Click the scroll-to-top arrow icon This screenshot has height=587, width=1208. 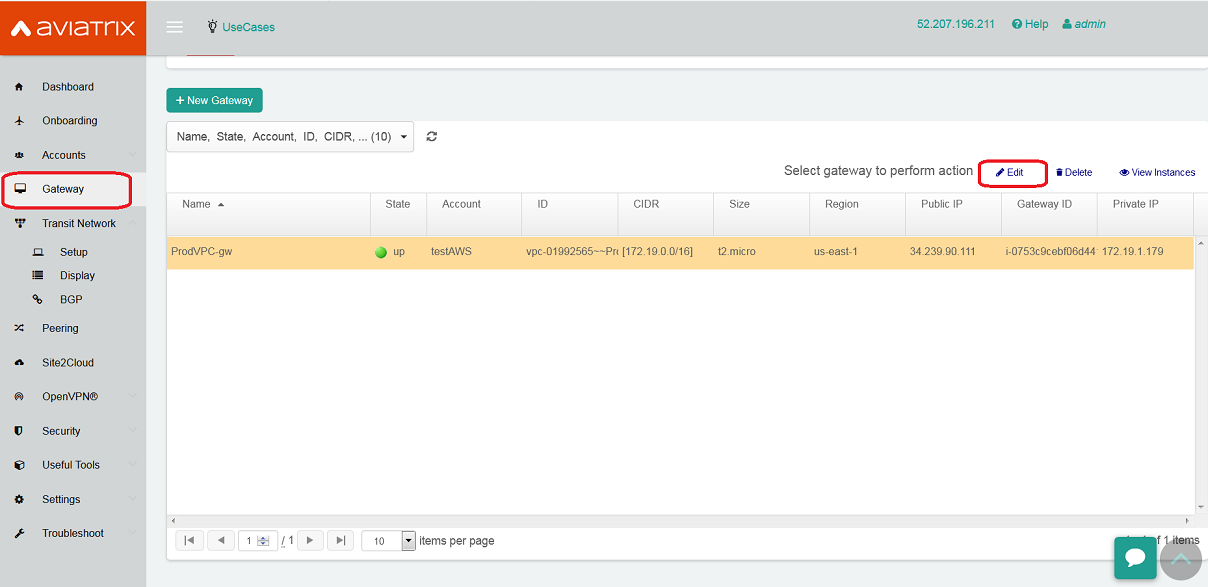(1181, 559)
